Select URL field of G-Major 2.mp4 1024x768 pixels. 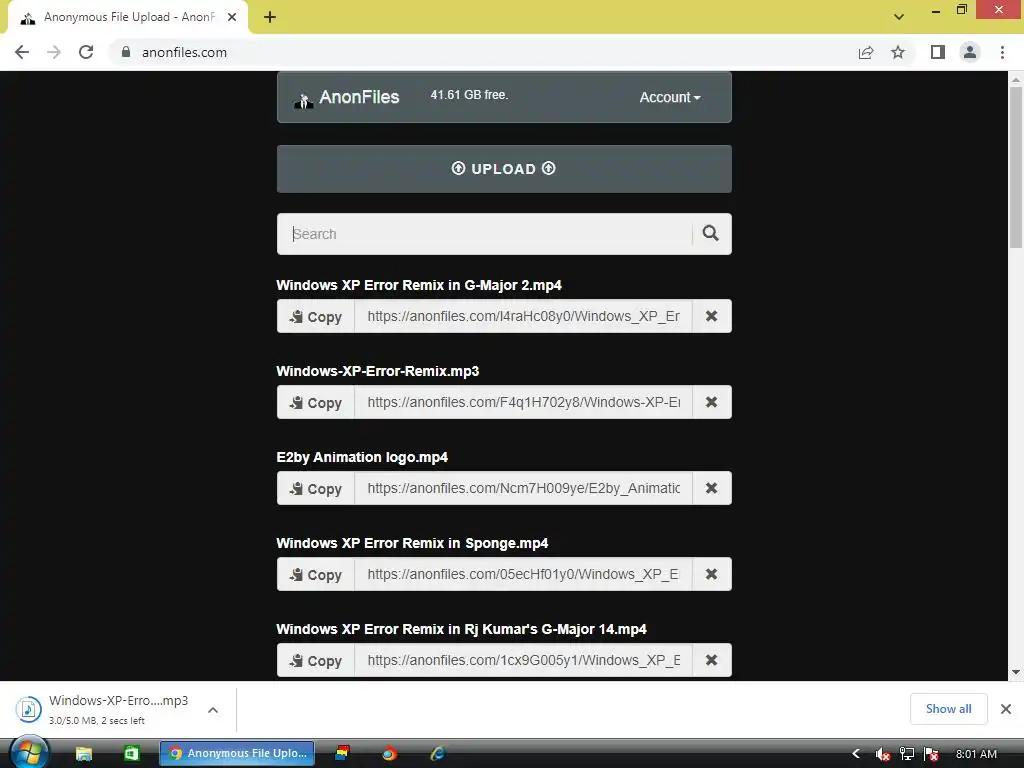coord(523,316)
